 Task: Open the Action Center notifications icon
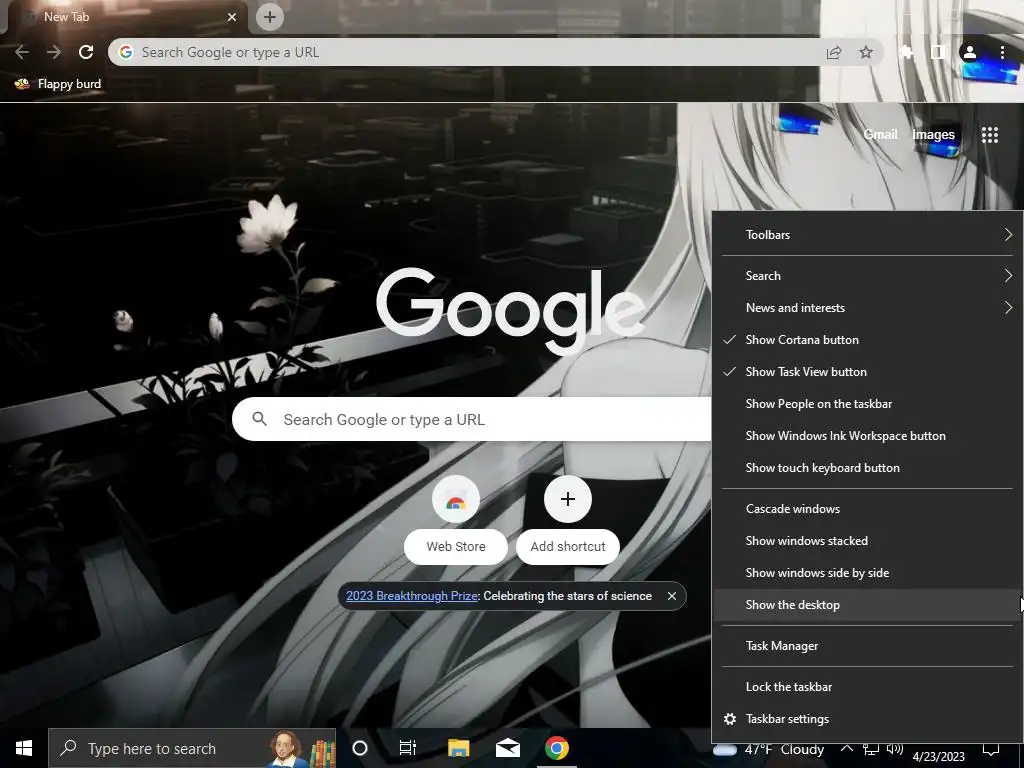(991, 749)
